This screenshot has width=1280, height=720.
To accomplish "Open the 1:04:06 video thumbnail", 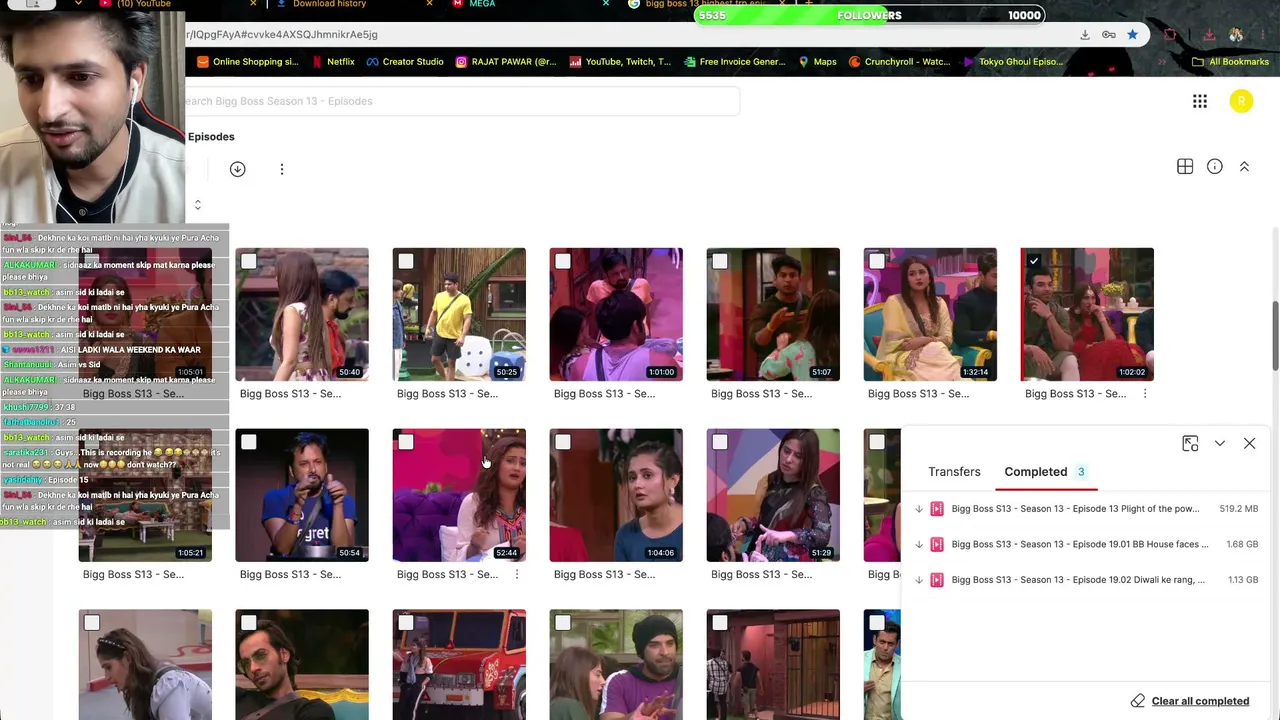I will (x=616, y=495).
